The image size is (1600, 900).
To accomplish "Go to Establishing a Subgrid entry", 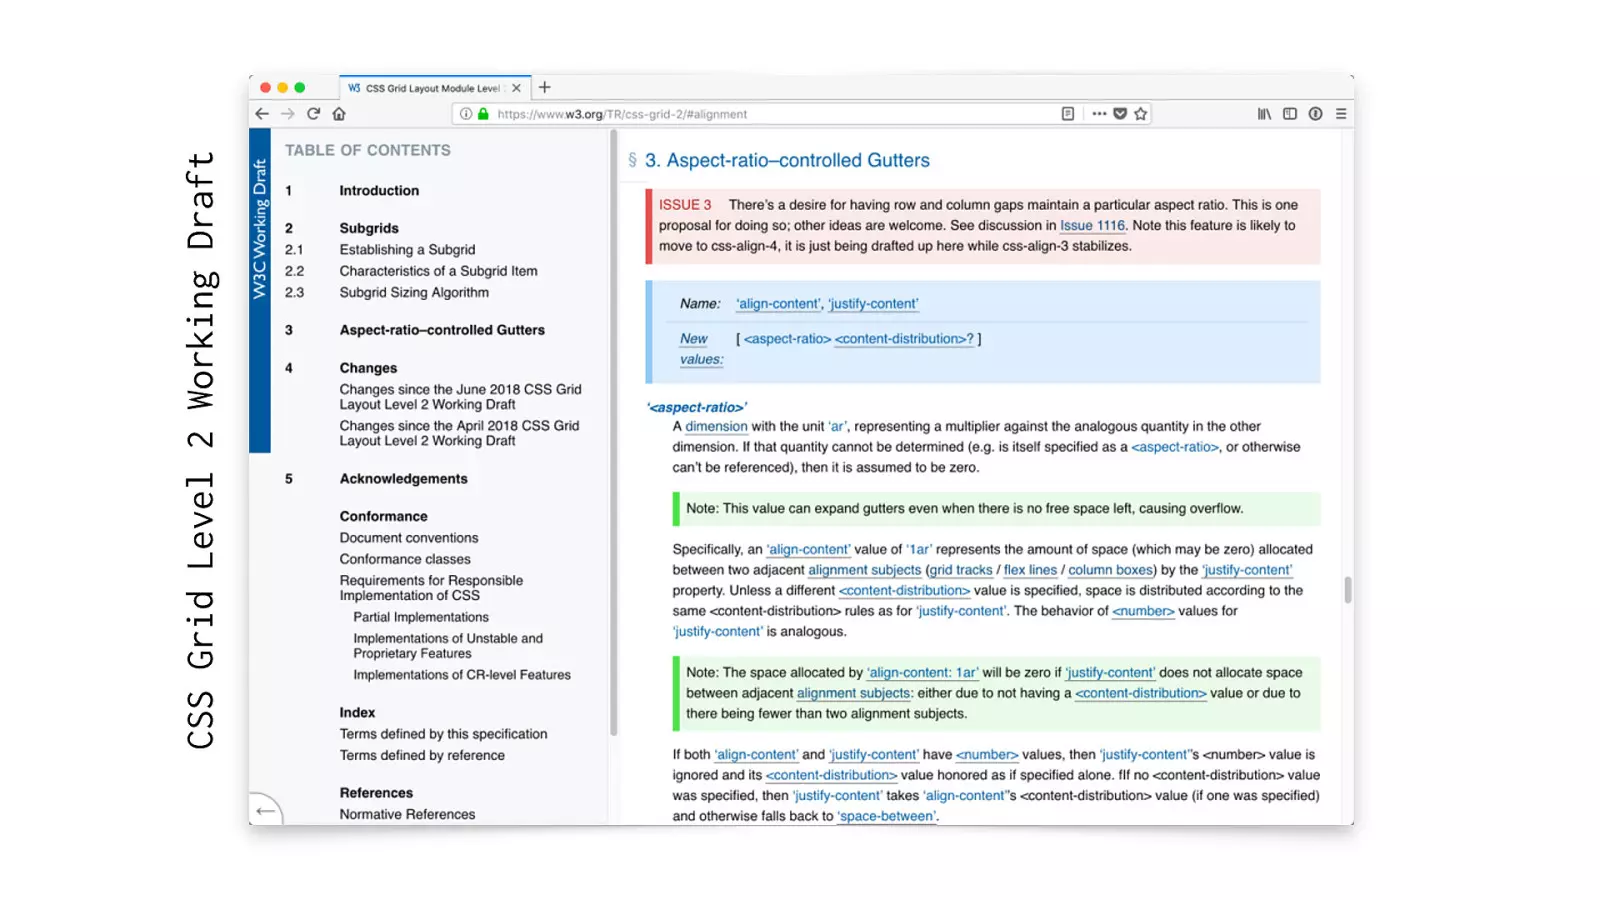I will (x=407, y=250).
